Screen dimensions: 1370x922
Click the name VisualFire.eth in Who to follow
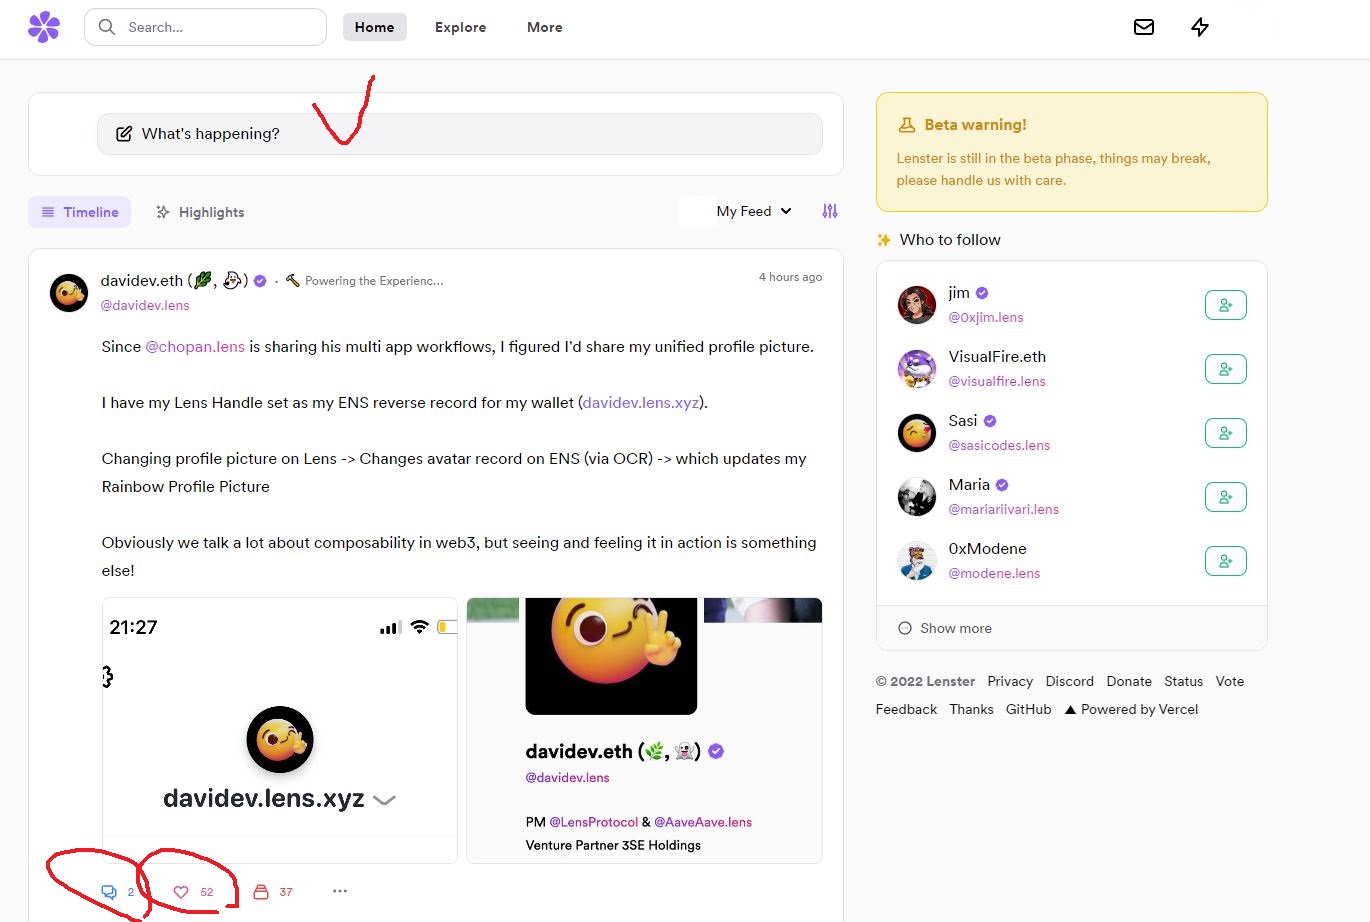point(997,357)
